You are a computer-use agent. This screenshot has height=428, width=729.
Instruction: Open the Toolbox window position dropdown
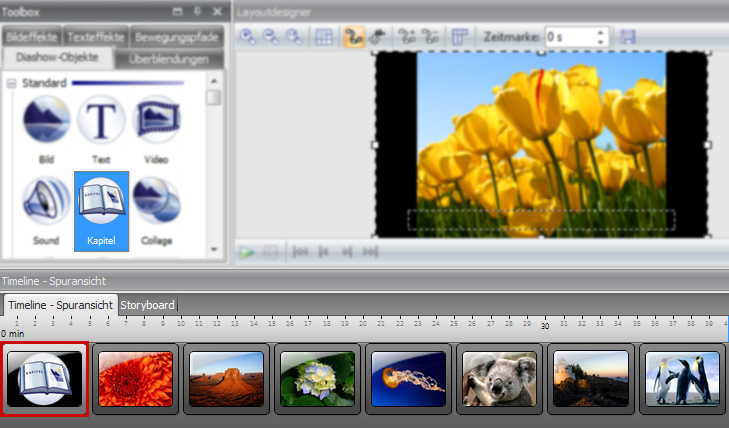177,11
